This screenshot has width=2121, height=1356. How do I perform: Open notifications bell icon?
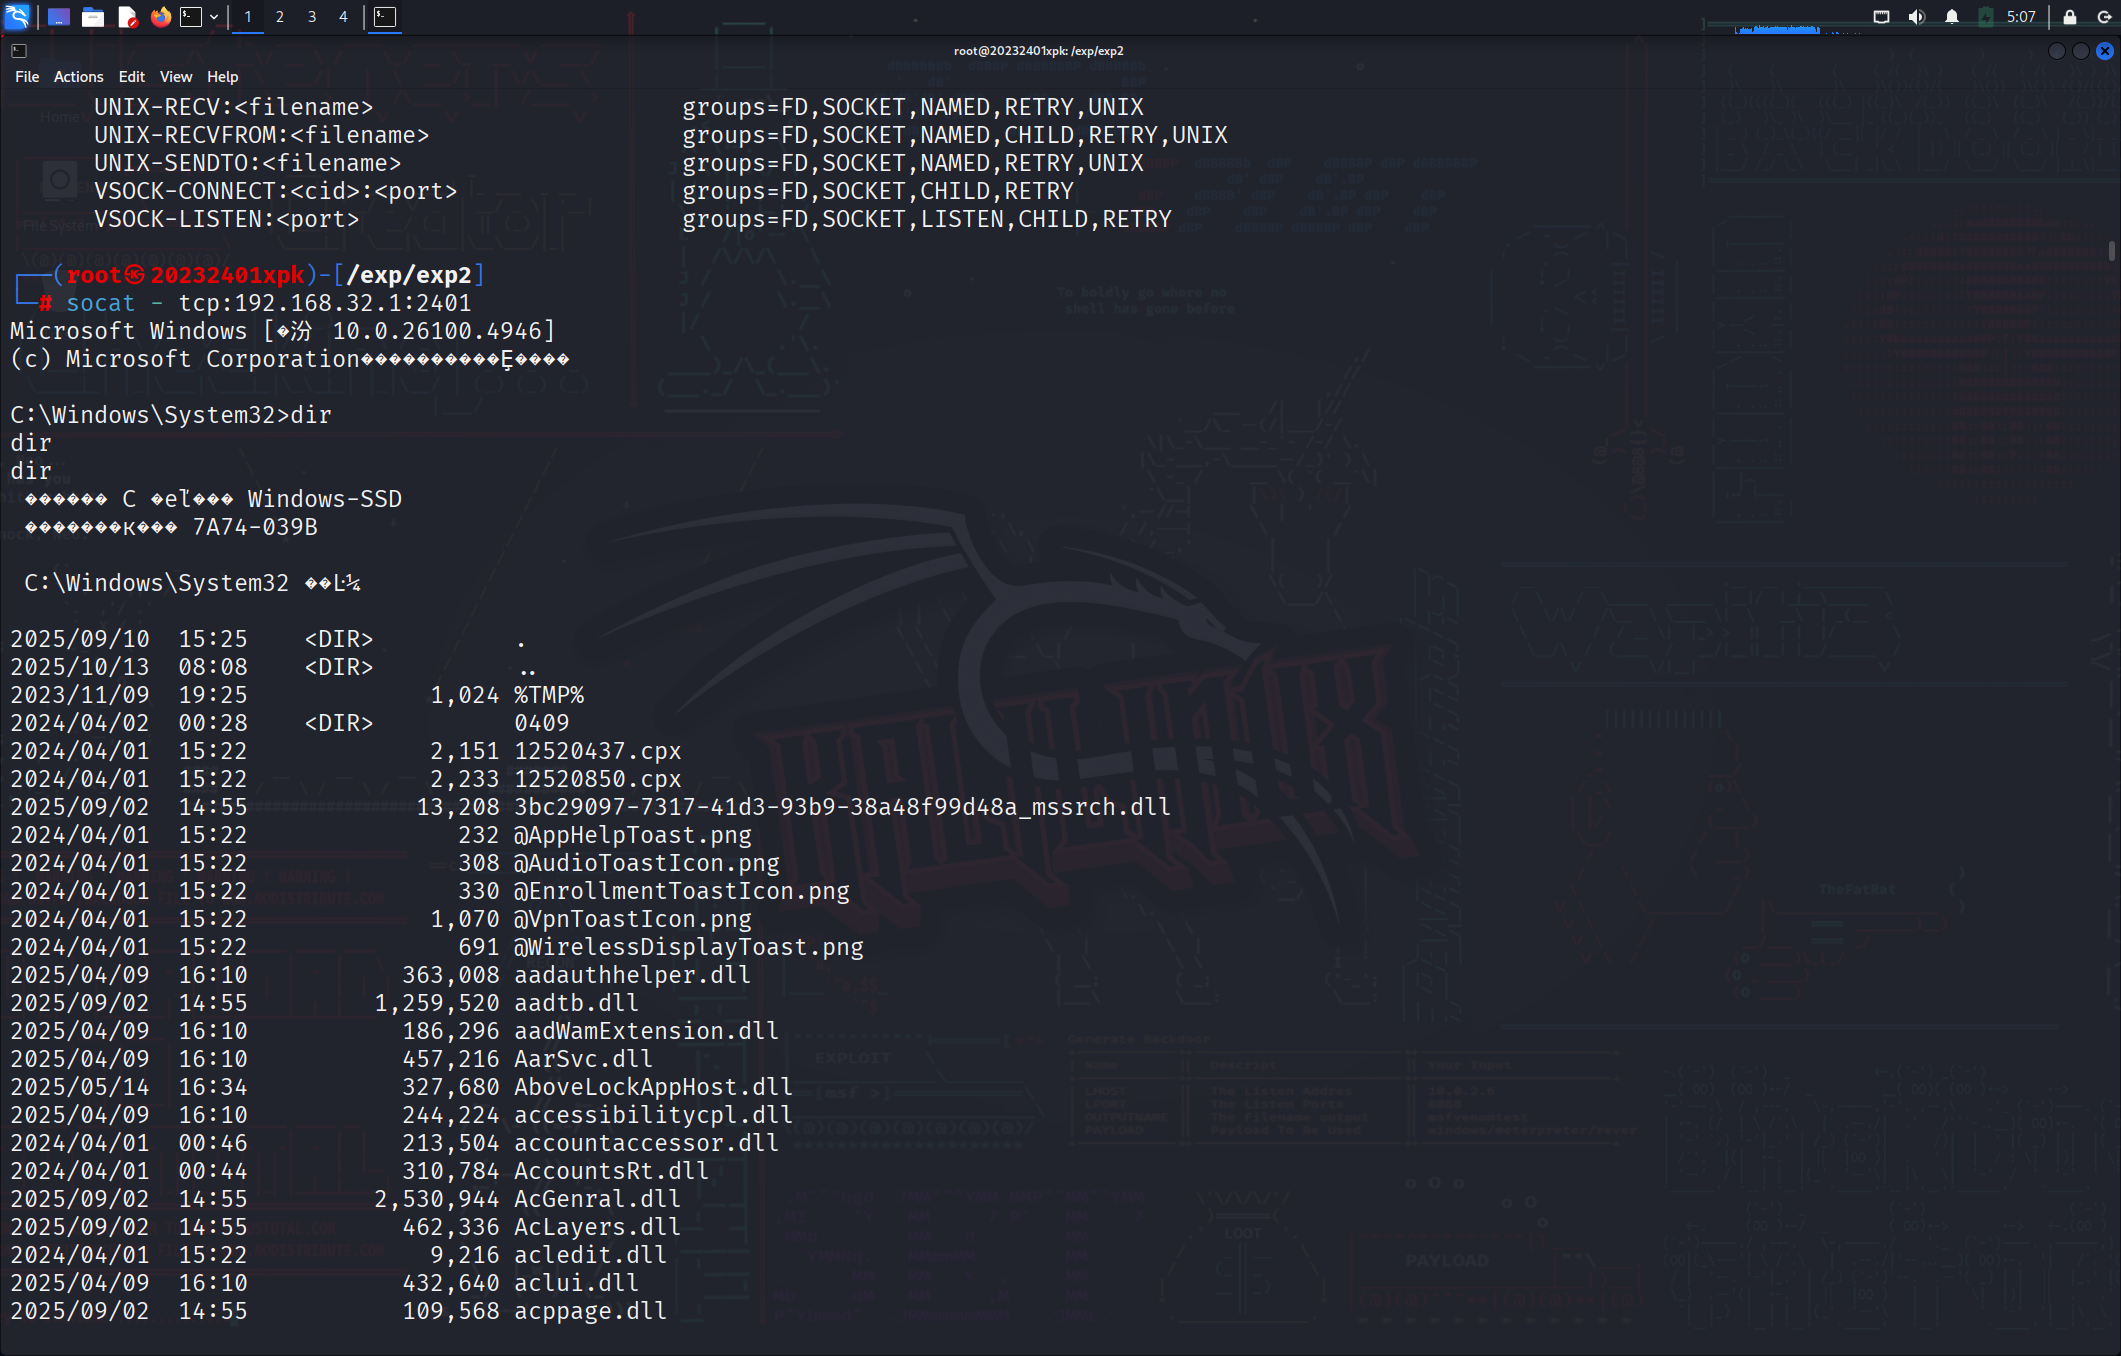coord(1951,16)
